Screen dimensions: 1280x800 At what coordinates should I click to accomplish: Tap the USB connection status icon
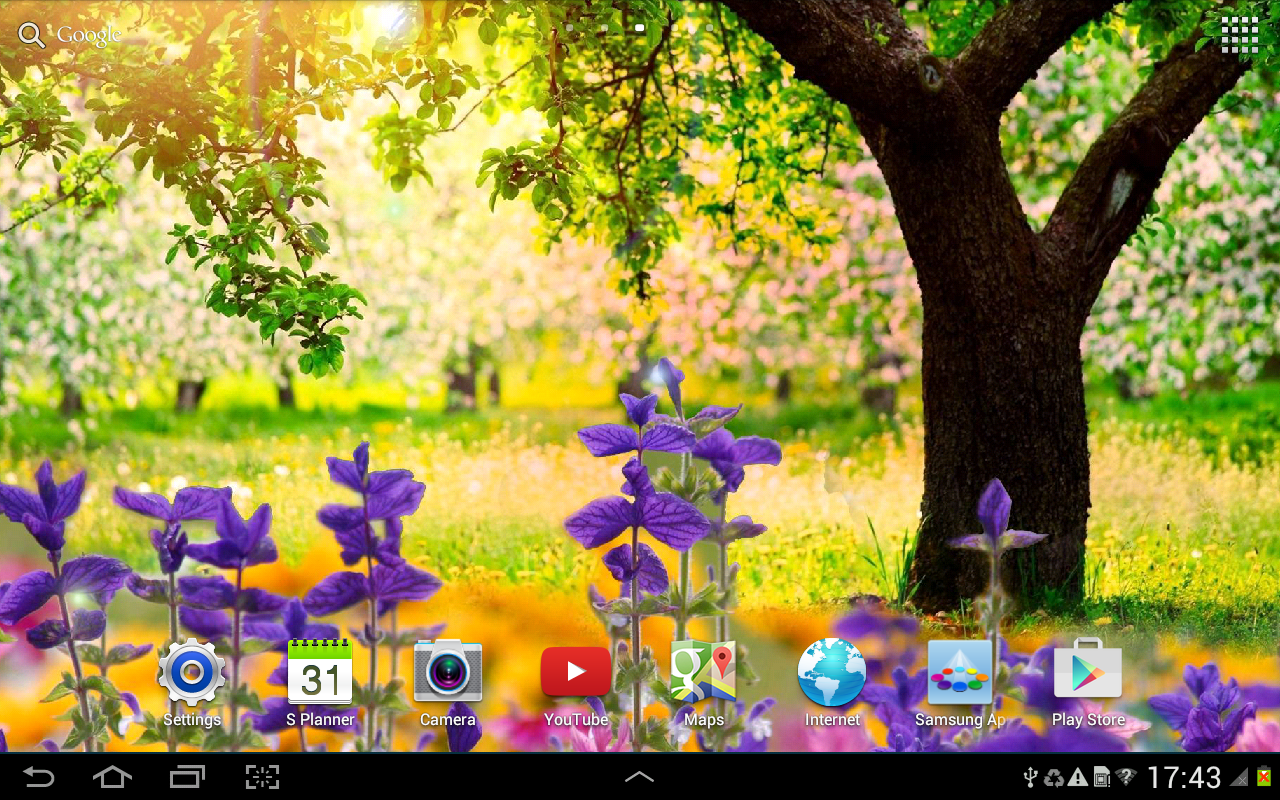point(1031,777)
